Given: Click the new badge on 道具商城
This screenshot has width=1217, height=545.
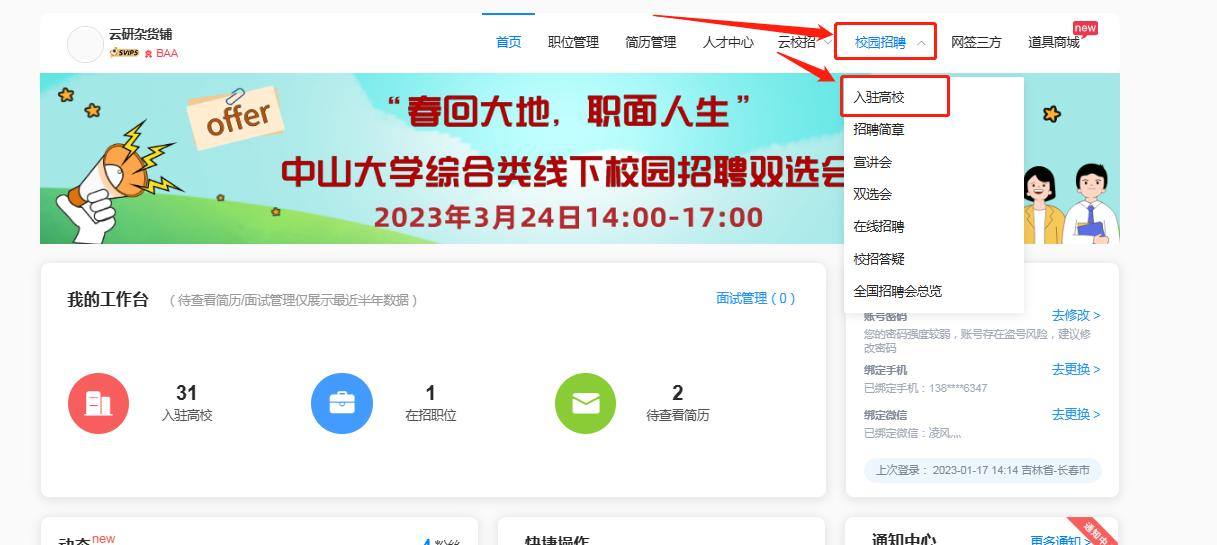Looking at the screenshot, I should pyautogui.click(x=1084, y=28).
